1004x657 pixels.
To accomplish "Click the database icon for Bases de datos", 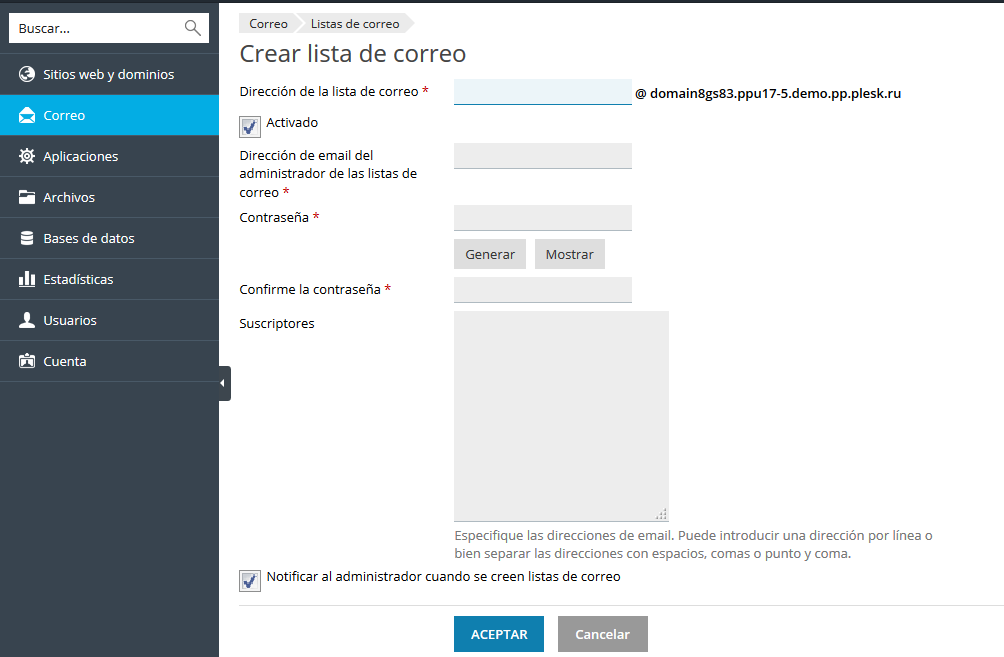I will pyautogui.click(x=27, y=239).
